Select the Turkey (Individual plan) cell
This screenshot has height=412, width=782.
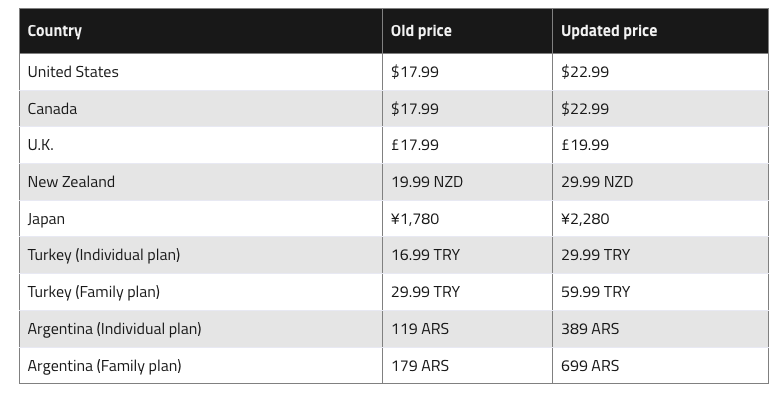coord(201,255)
